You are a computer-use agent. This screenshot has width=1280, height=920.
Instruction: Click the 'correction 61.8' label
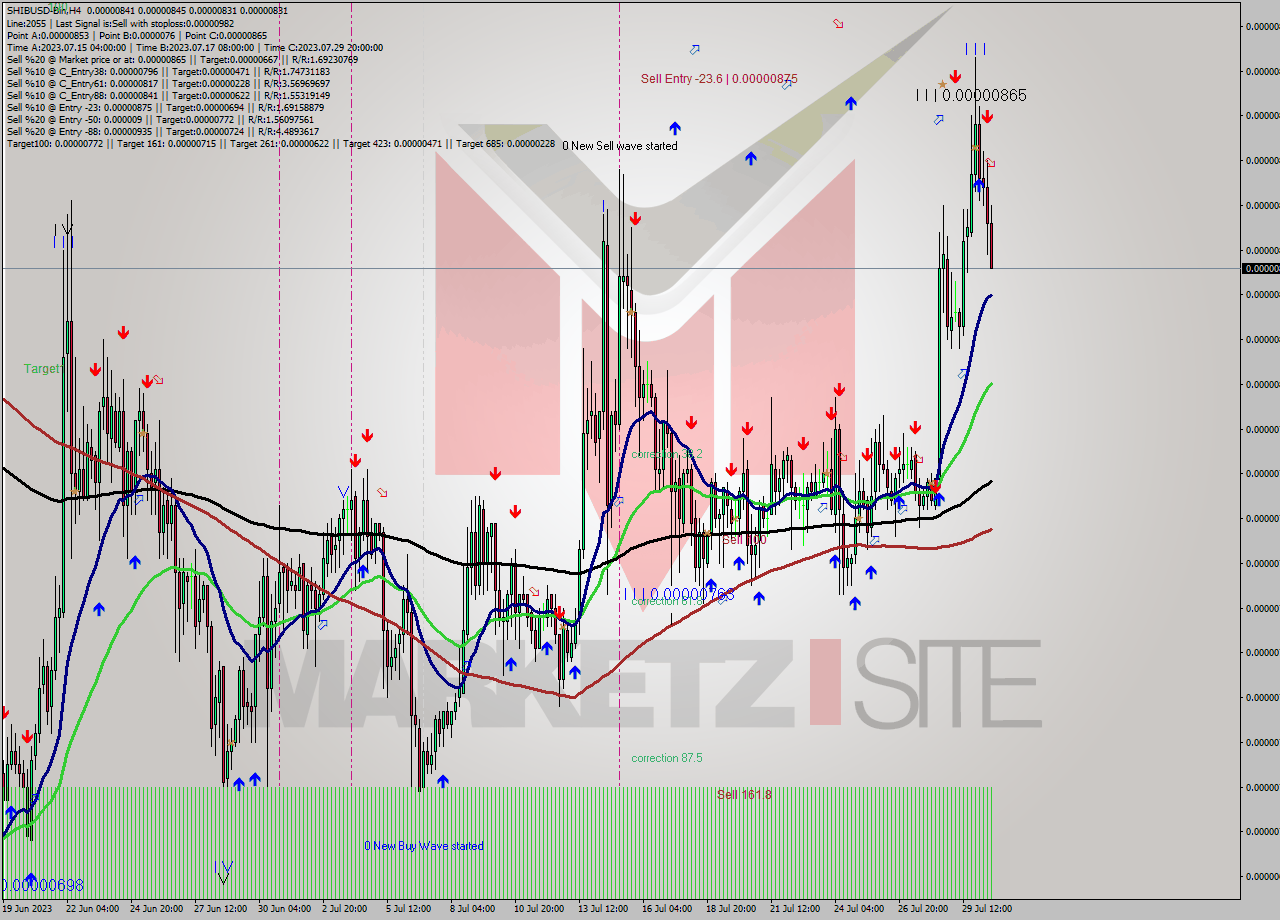point(667,601)
